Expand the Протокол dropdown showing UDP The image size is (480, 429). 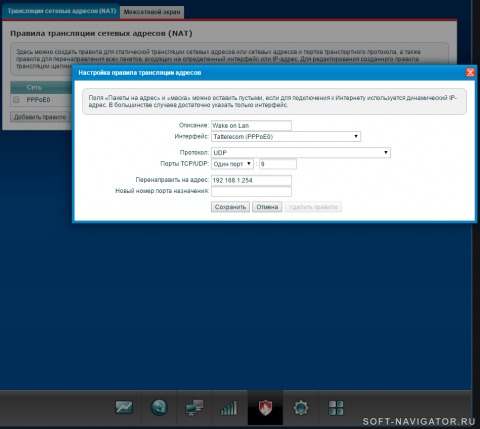[x=301, y=153]
